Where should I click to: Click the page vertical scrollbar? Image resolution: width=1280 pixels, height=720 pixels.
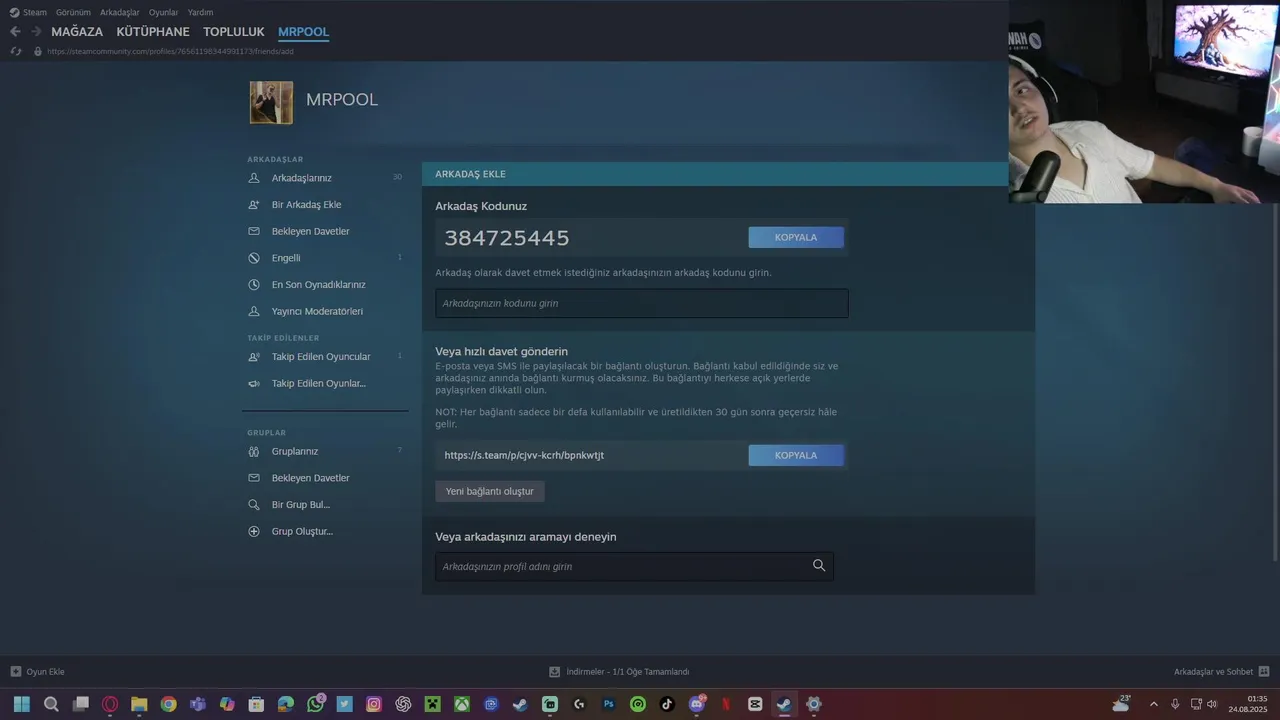tap(1274, 380)
